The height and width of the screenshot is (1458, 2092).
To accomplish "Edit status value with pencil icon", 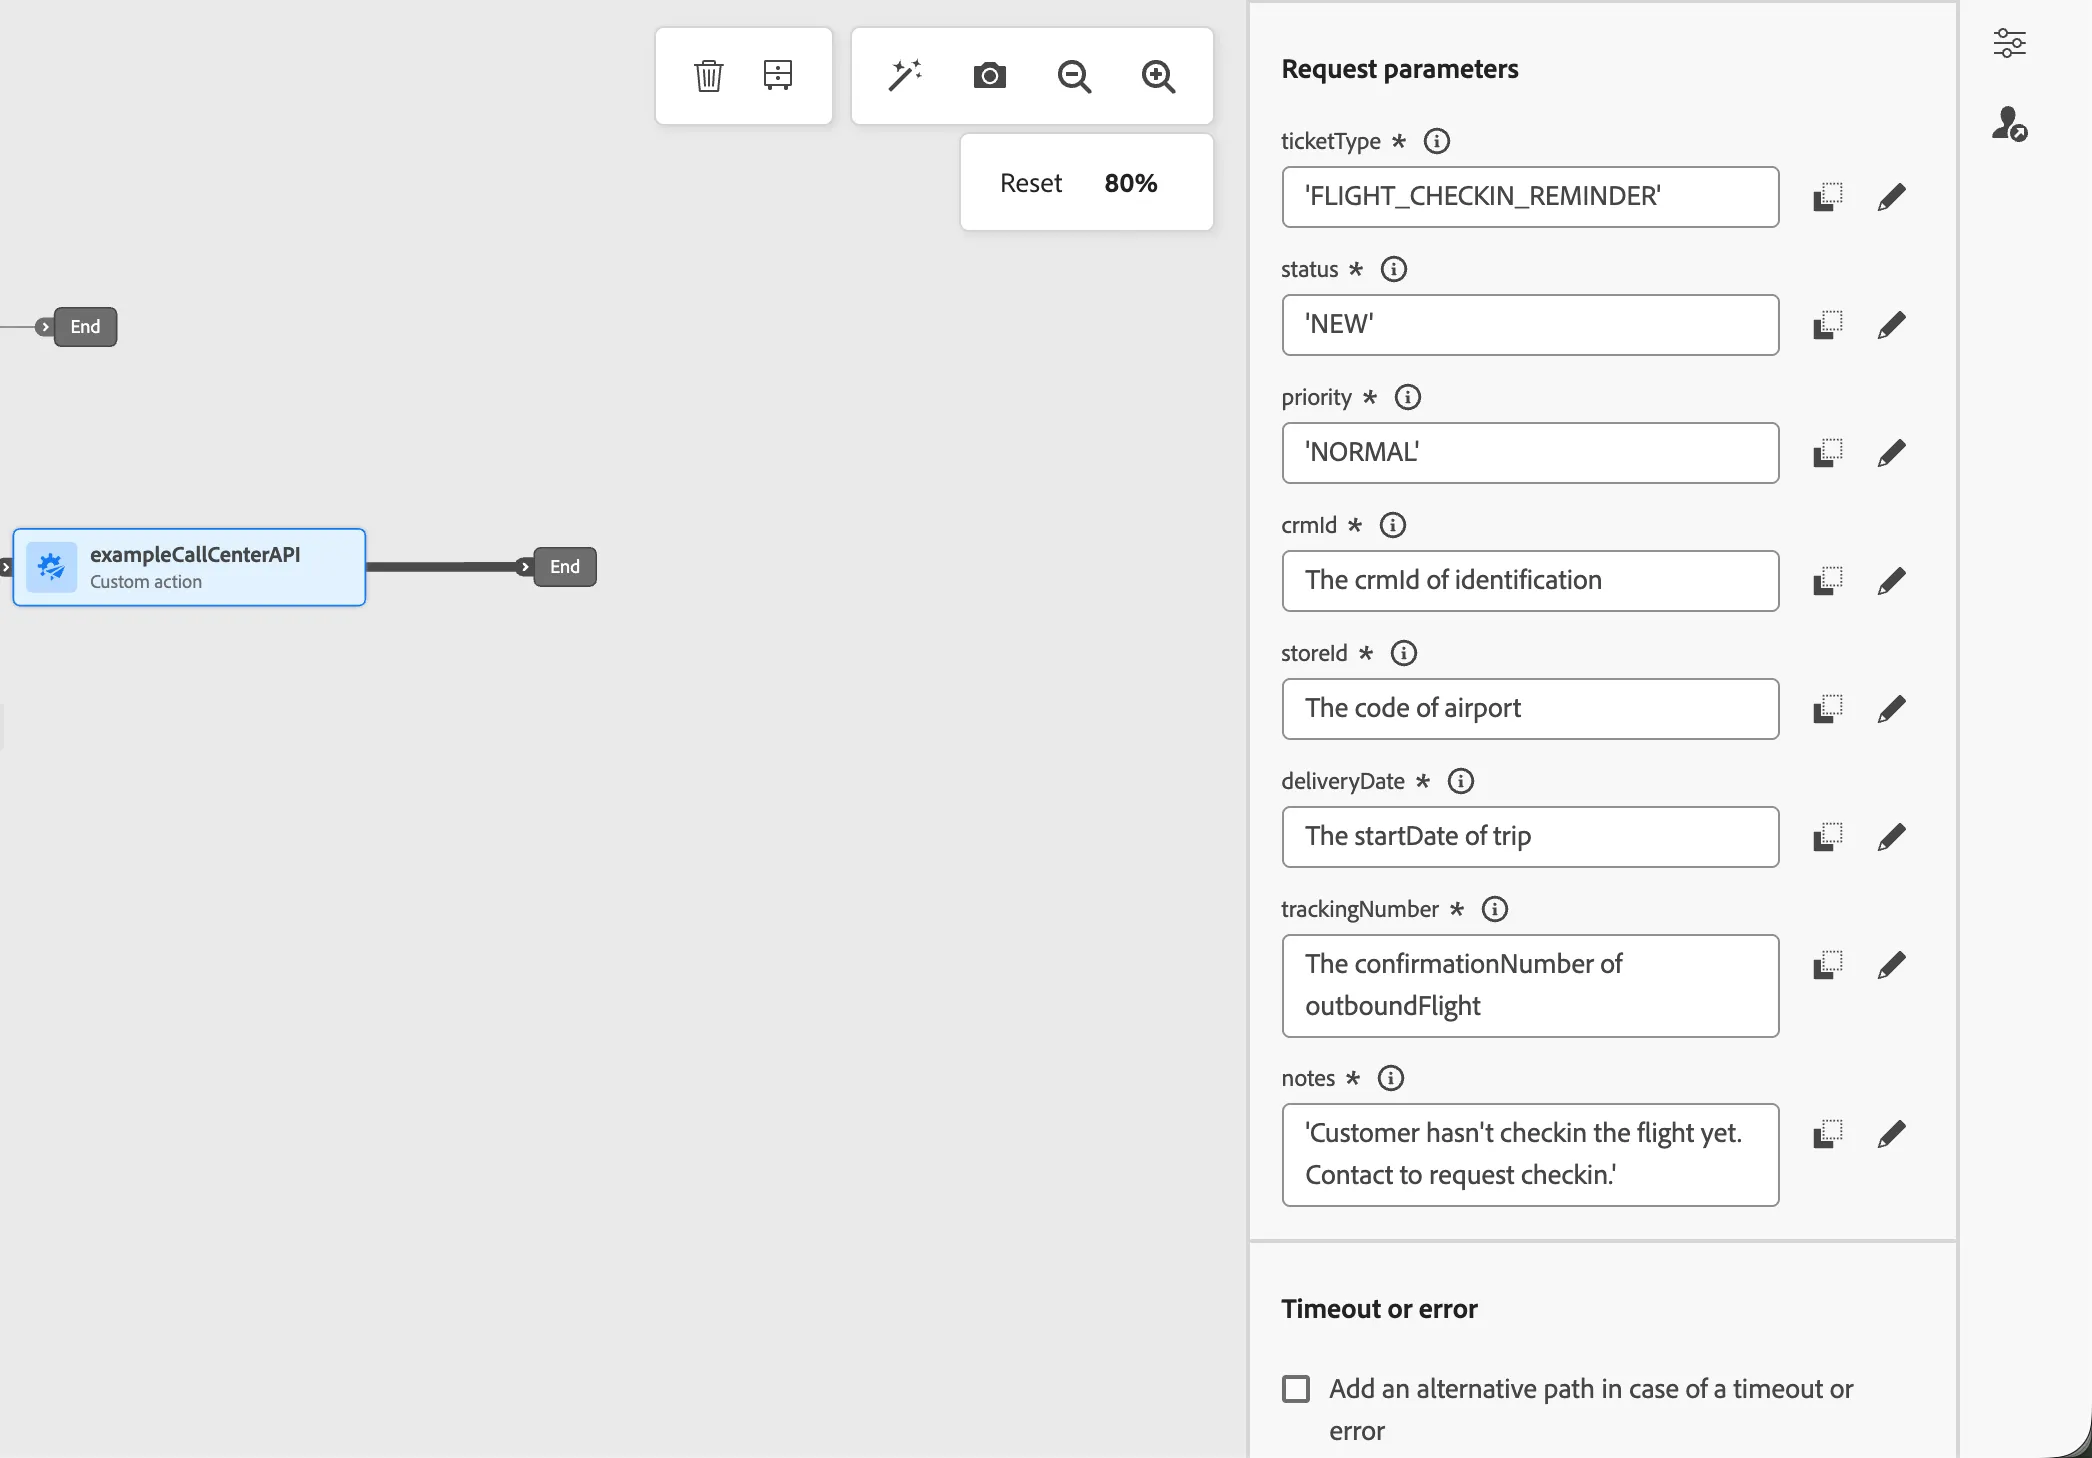I will [x=1891, y=325].
